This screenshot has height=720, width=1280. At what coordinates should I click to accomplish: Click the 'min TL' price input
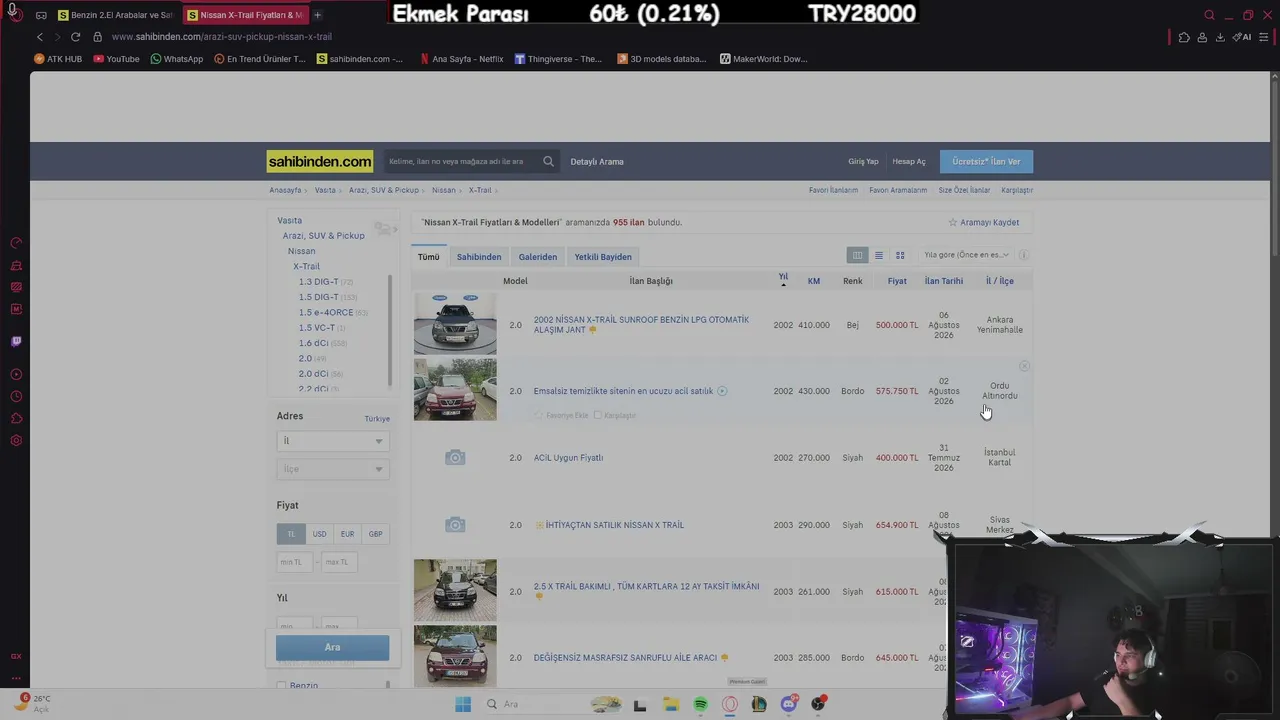point(295,562)
